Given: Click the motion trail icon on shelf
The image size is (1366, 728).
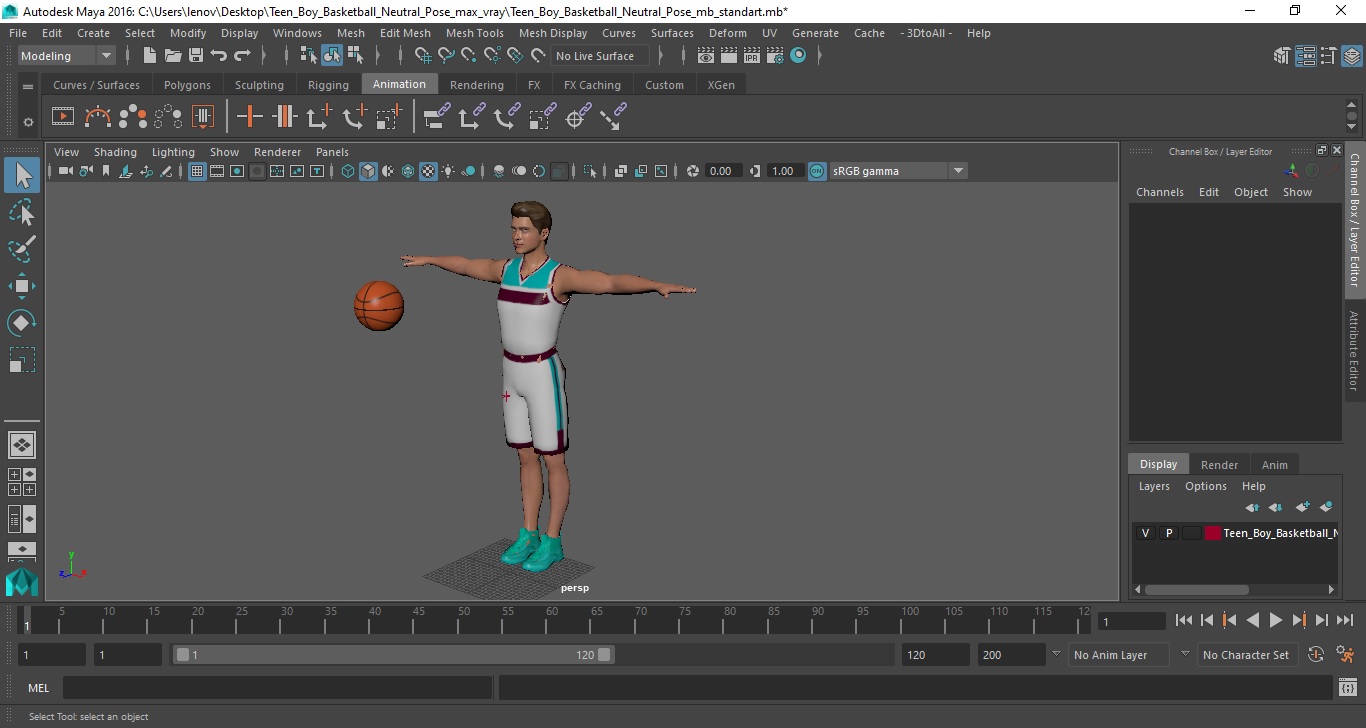Looking at the screenshot, I should 98,117.
